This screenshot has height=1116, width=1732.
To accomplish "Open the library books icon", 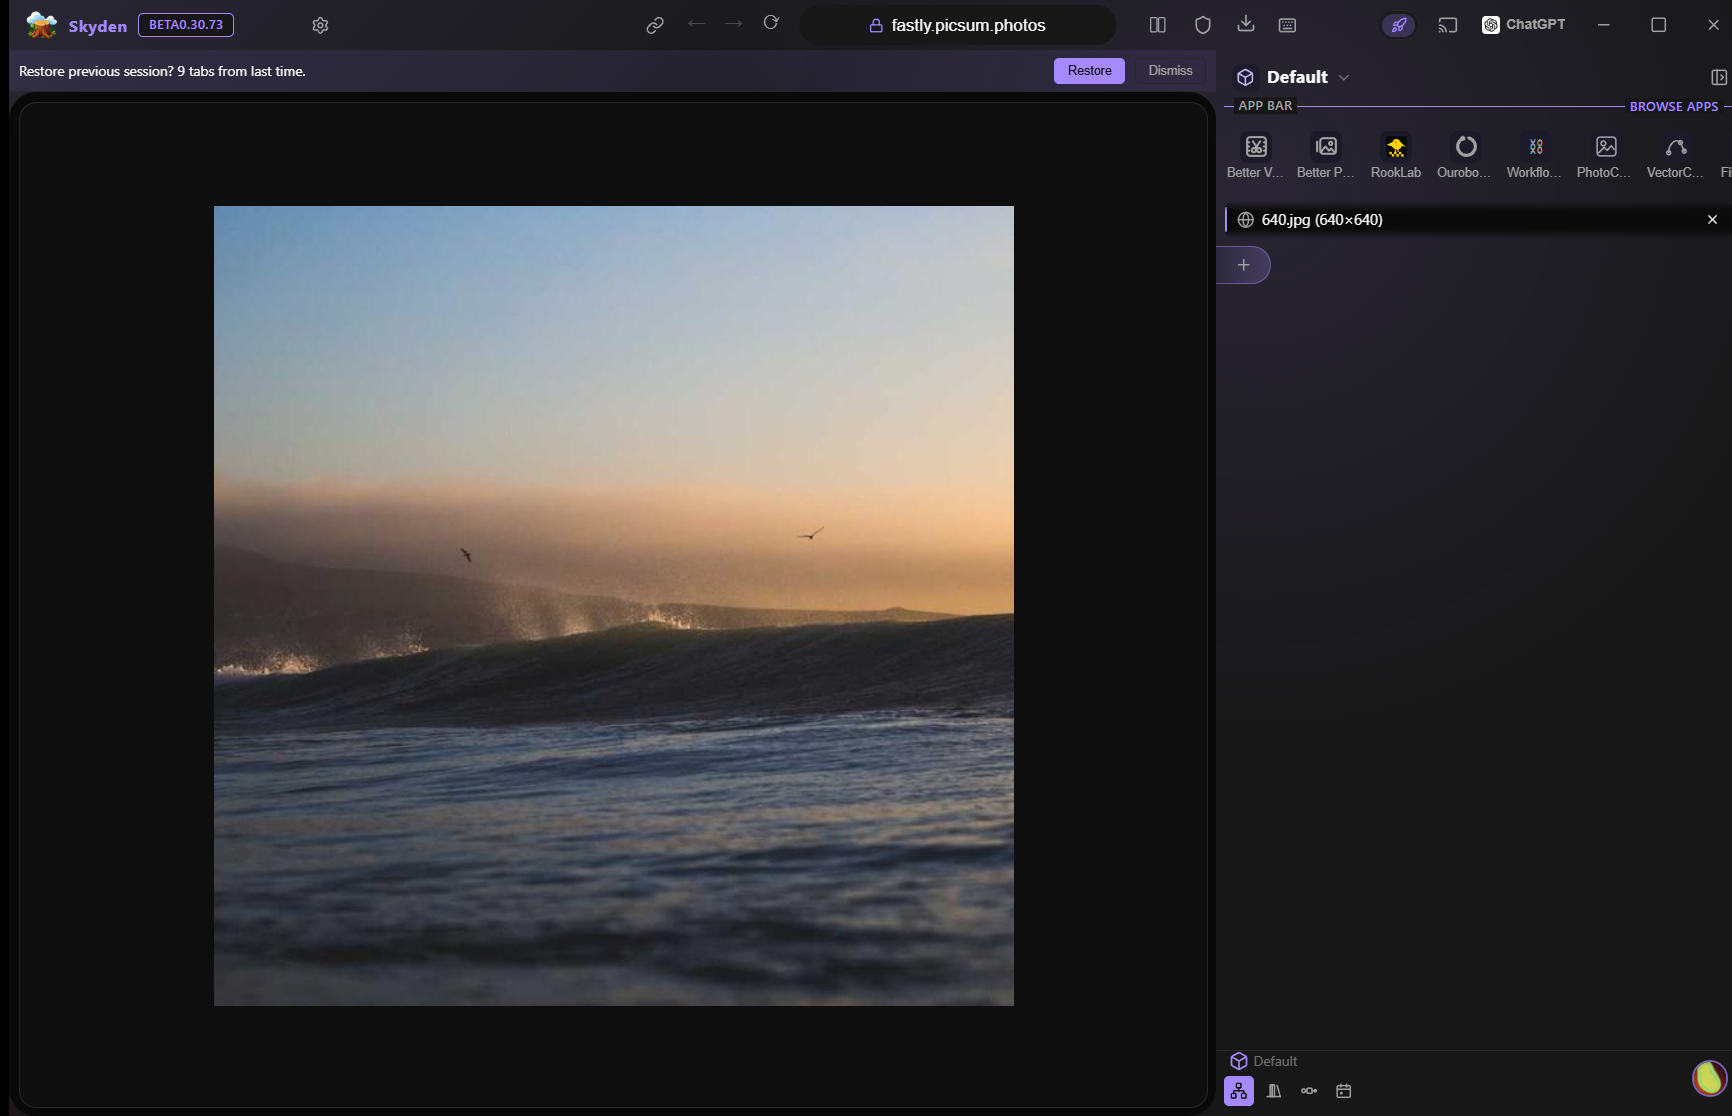I will pos(1274,1091).
